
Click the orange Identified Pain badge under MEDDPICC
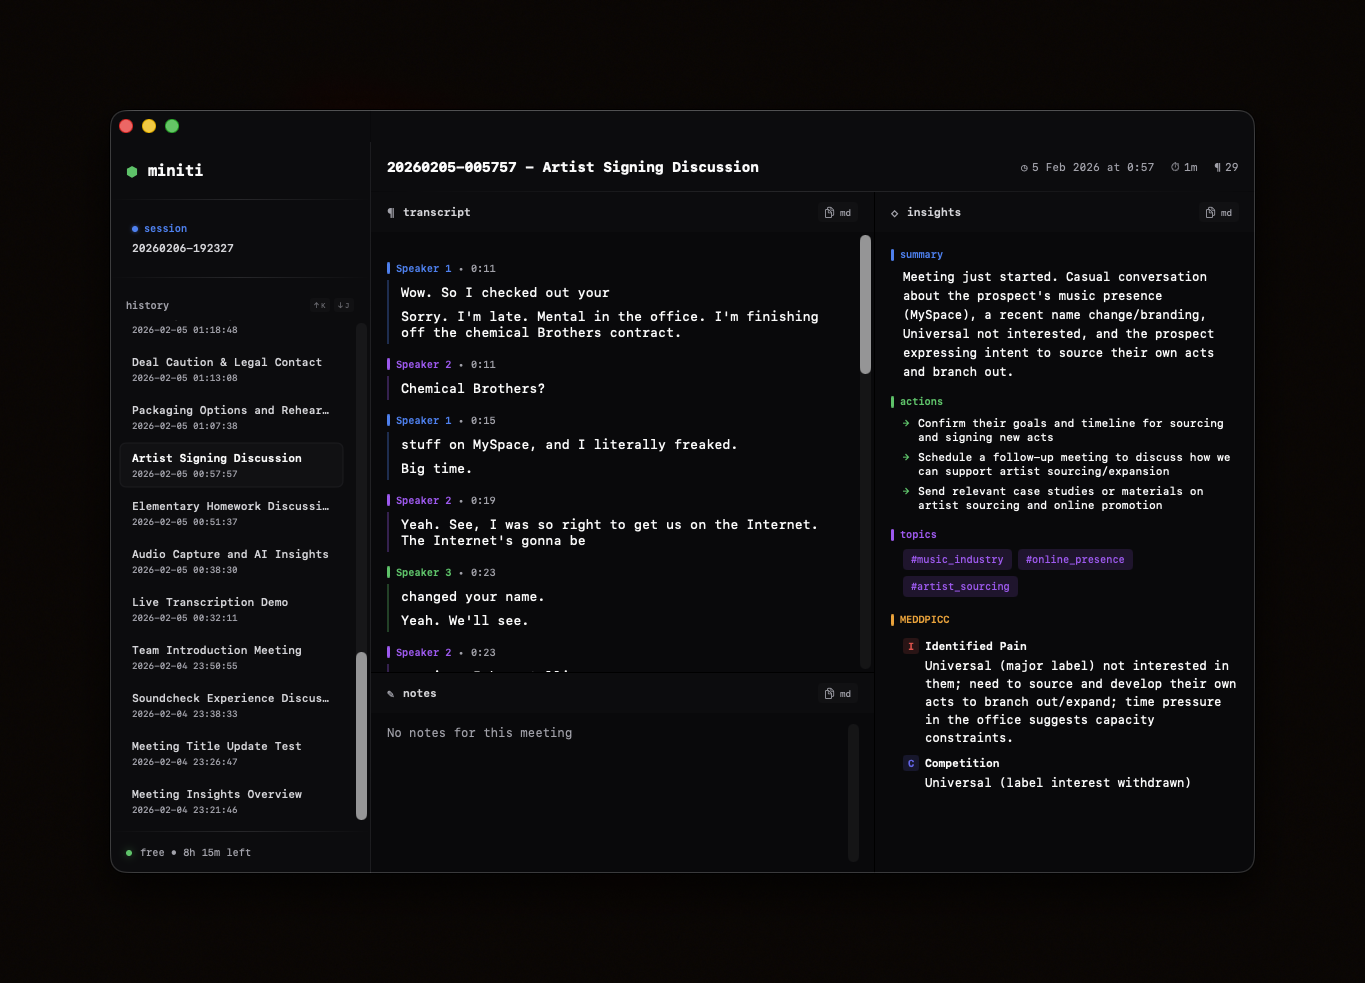pos(910,646)
